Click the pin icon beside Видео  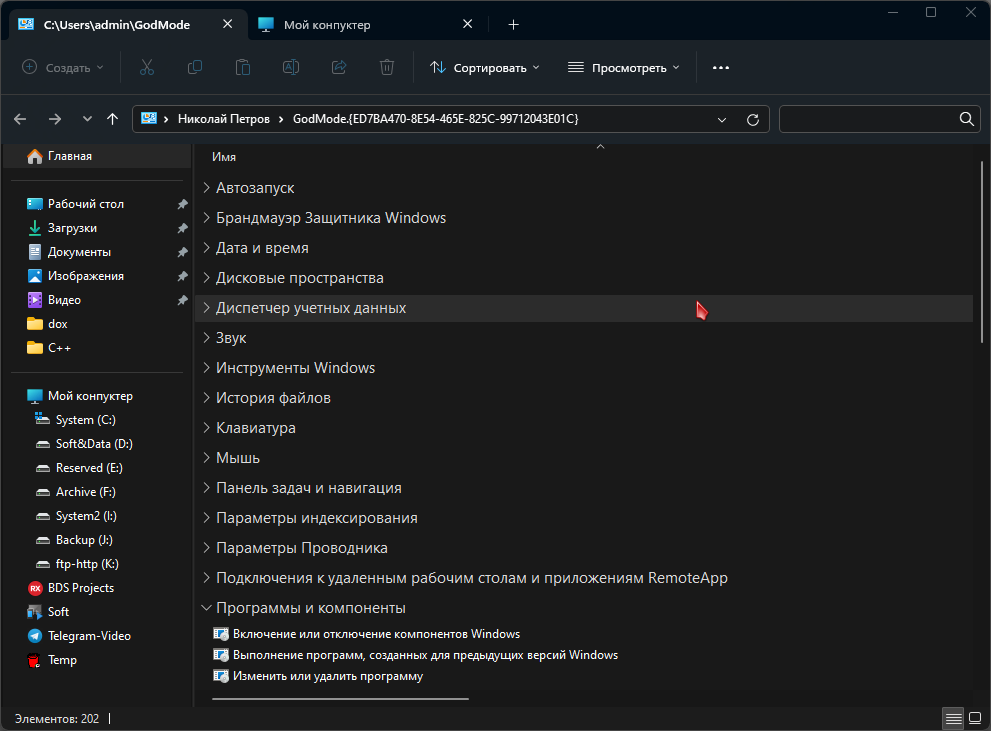pyautogui.click(x=182, y=300)
